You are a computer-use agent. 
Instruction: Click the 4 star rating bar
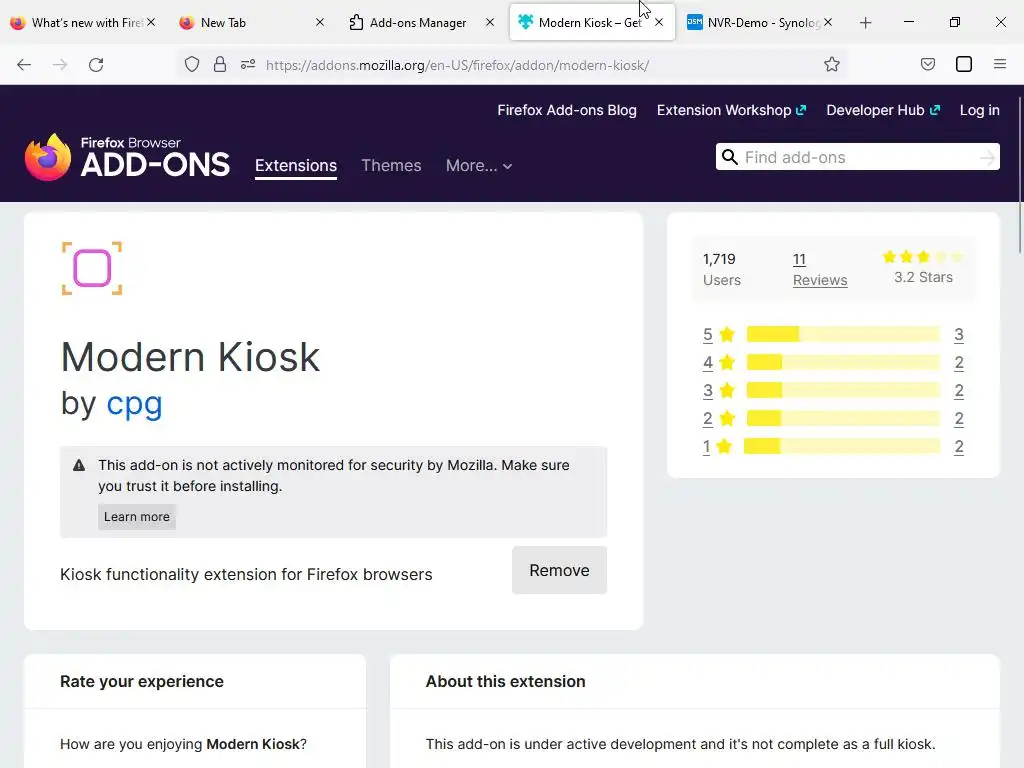pyautogui.click(x=843, y=362)
